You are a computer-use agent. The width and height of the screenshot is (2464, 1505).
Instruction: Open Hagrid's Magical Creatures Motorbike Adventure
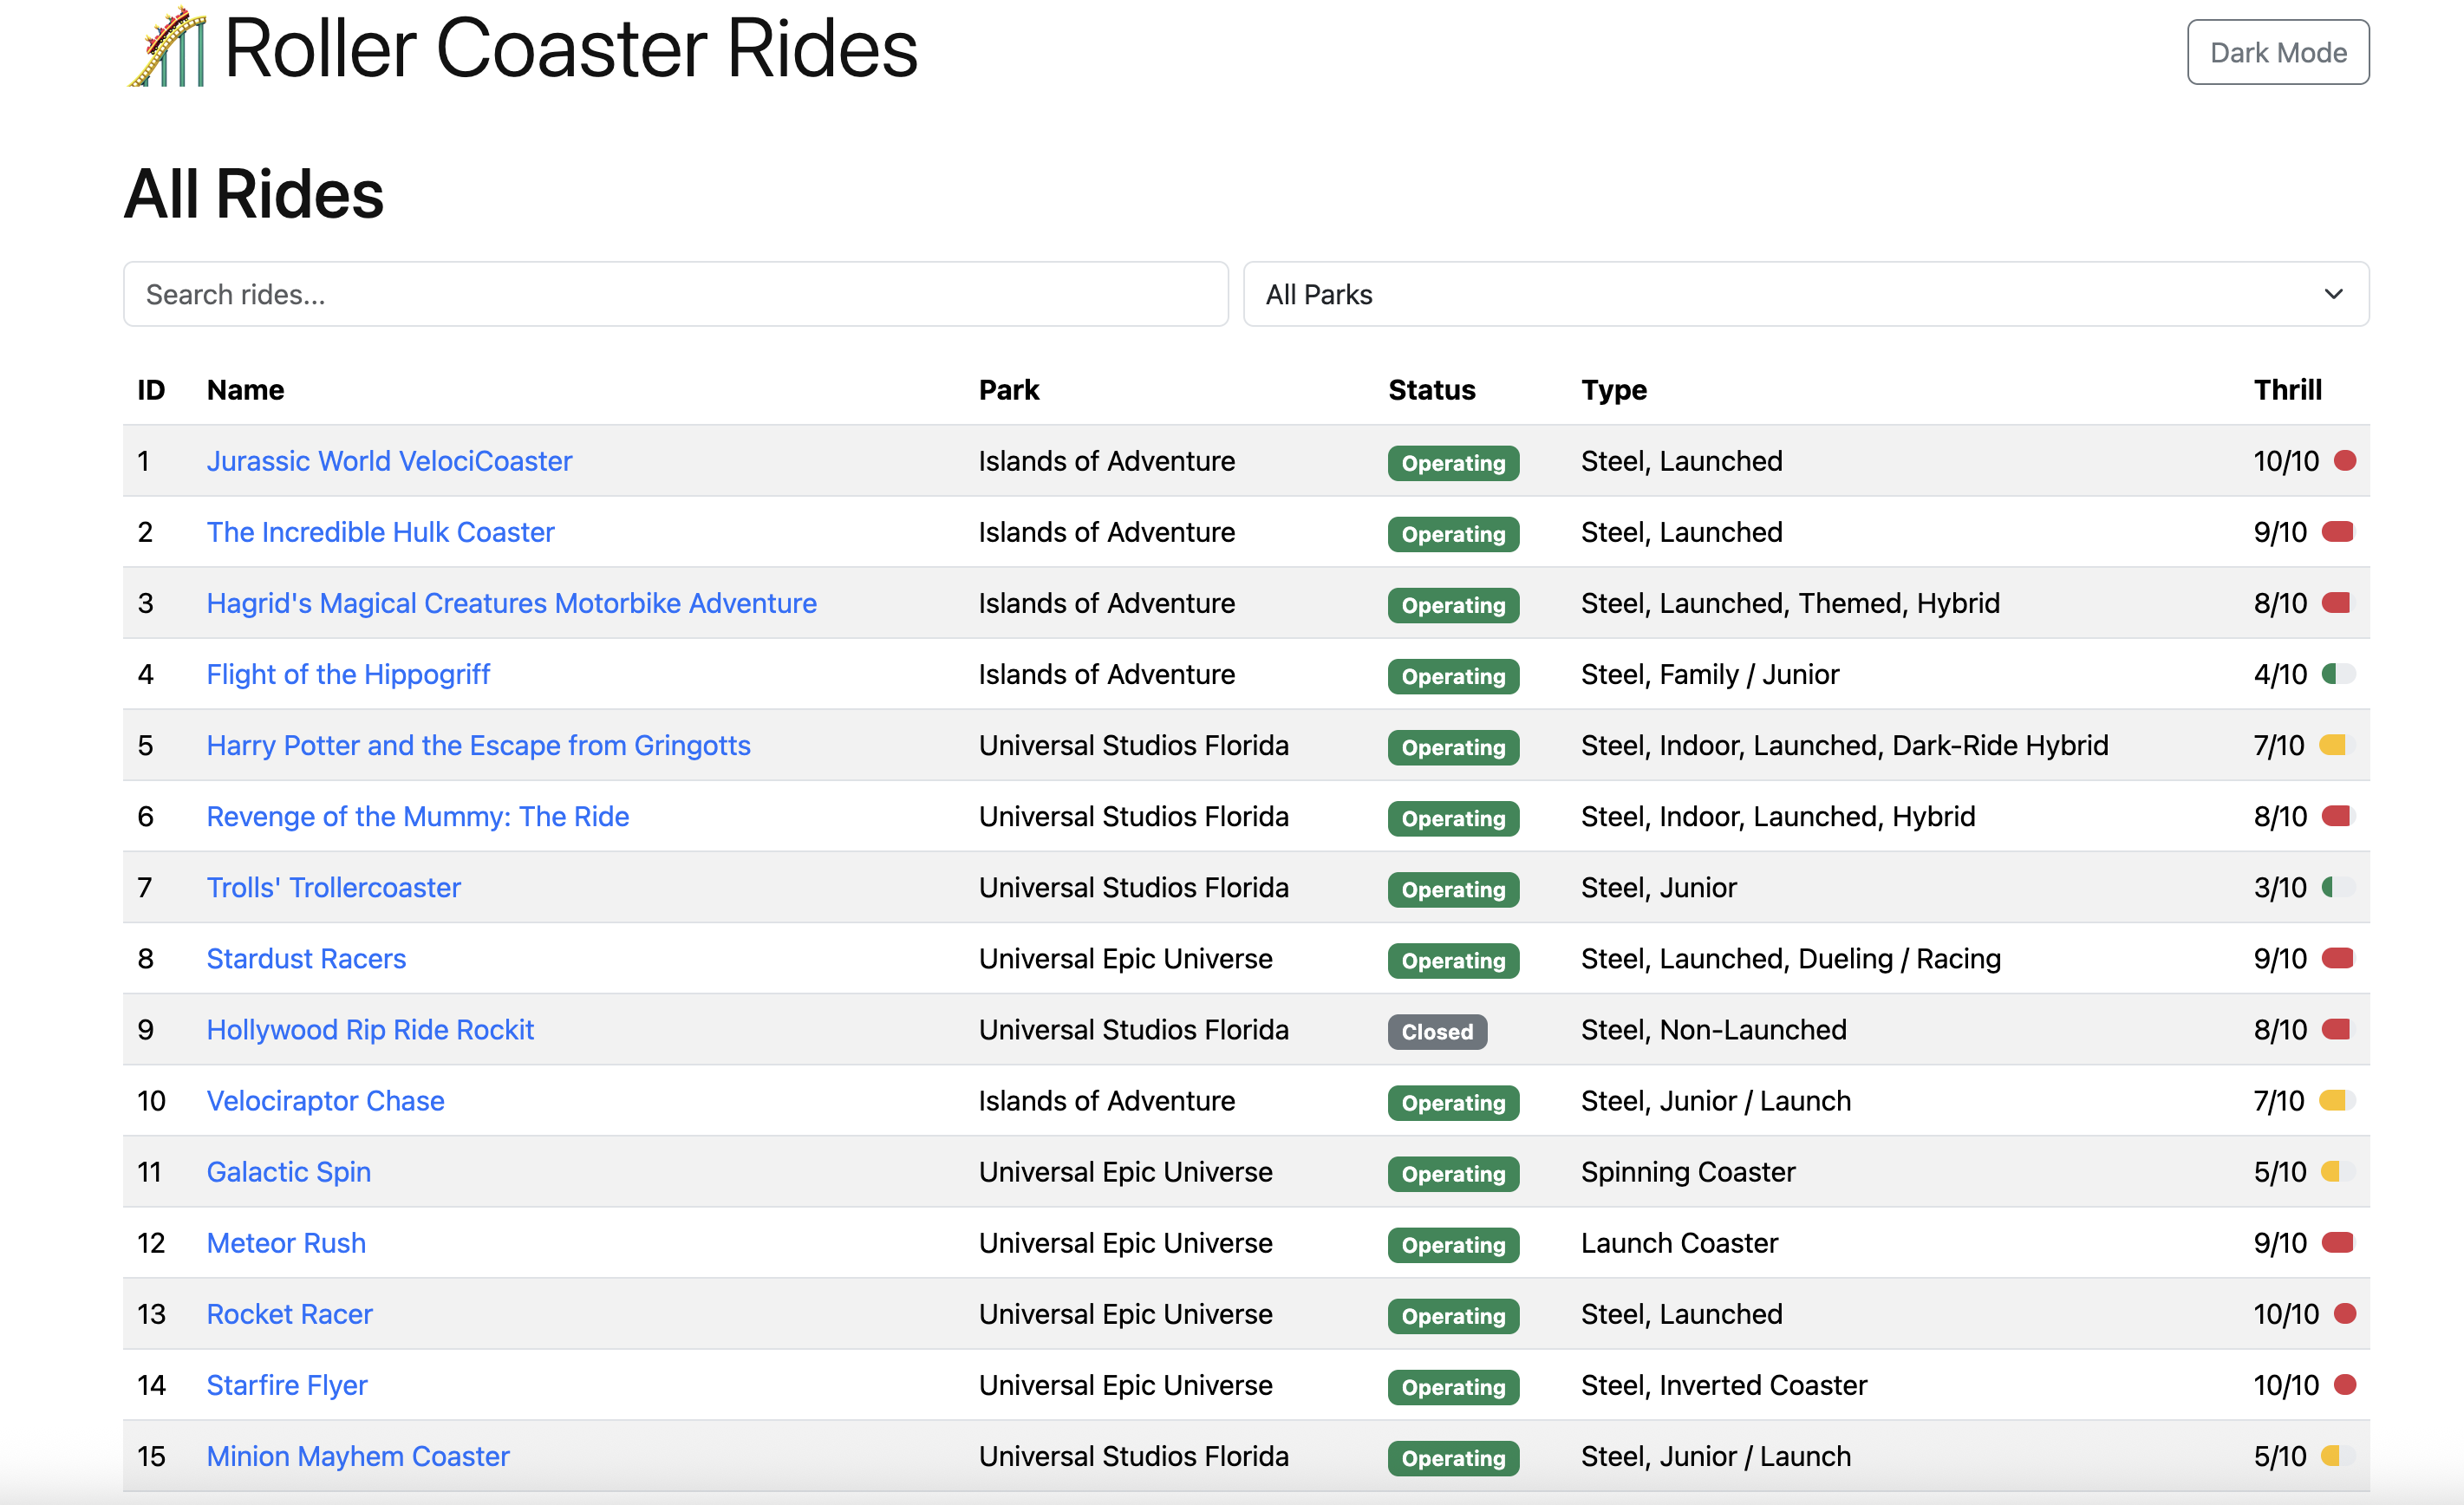click(x=511, y=603)
